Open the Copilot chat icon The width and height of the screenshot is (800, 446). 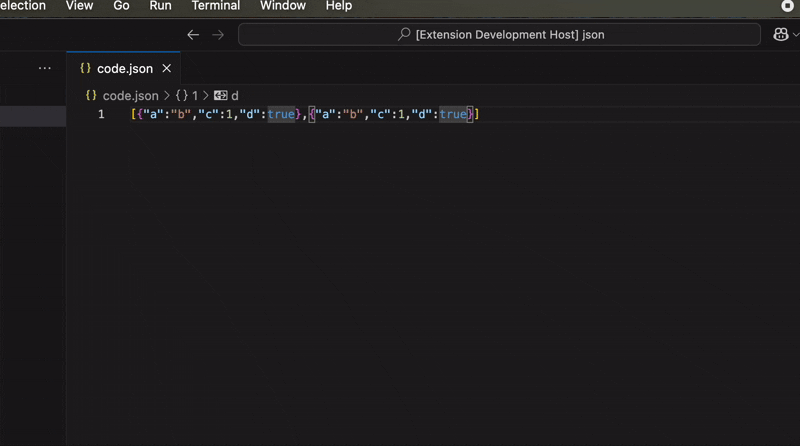click(x=780, y=34)
